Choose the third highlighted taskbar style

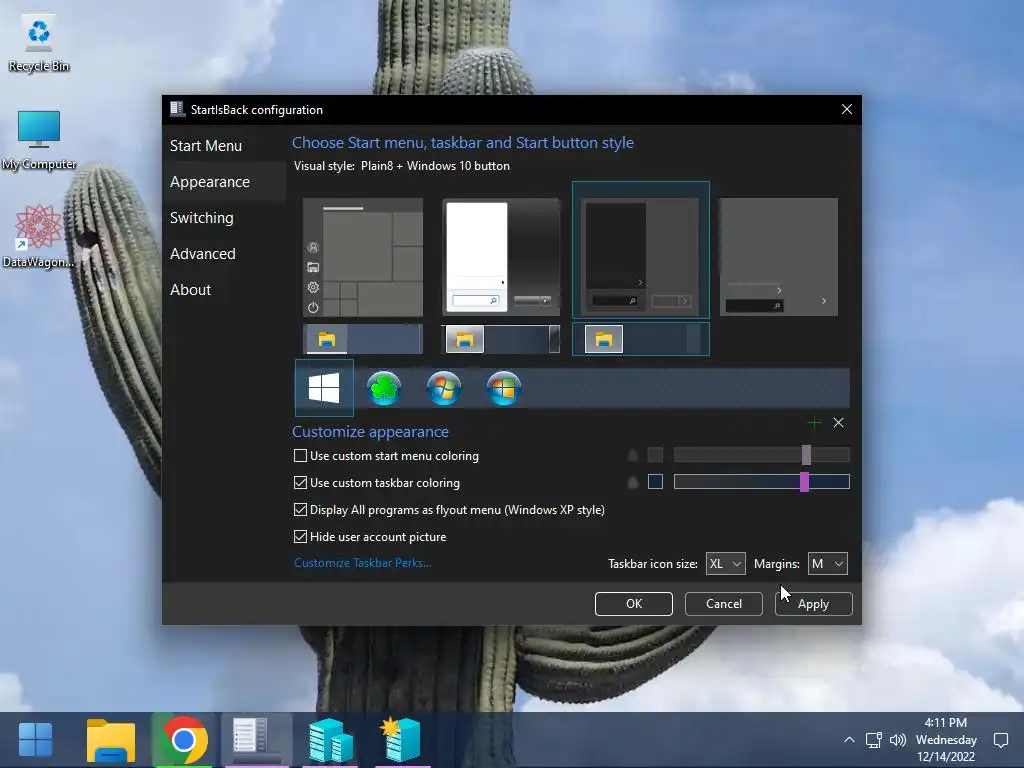[641, 339]
